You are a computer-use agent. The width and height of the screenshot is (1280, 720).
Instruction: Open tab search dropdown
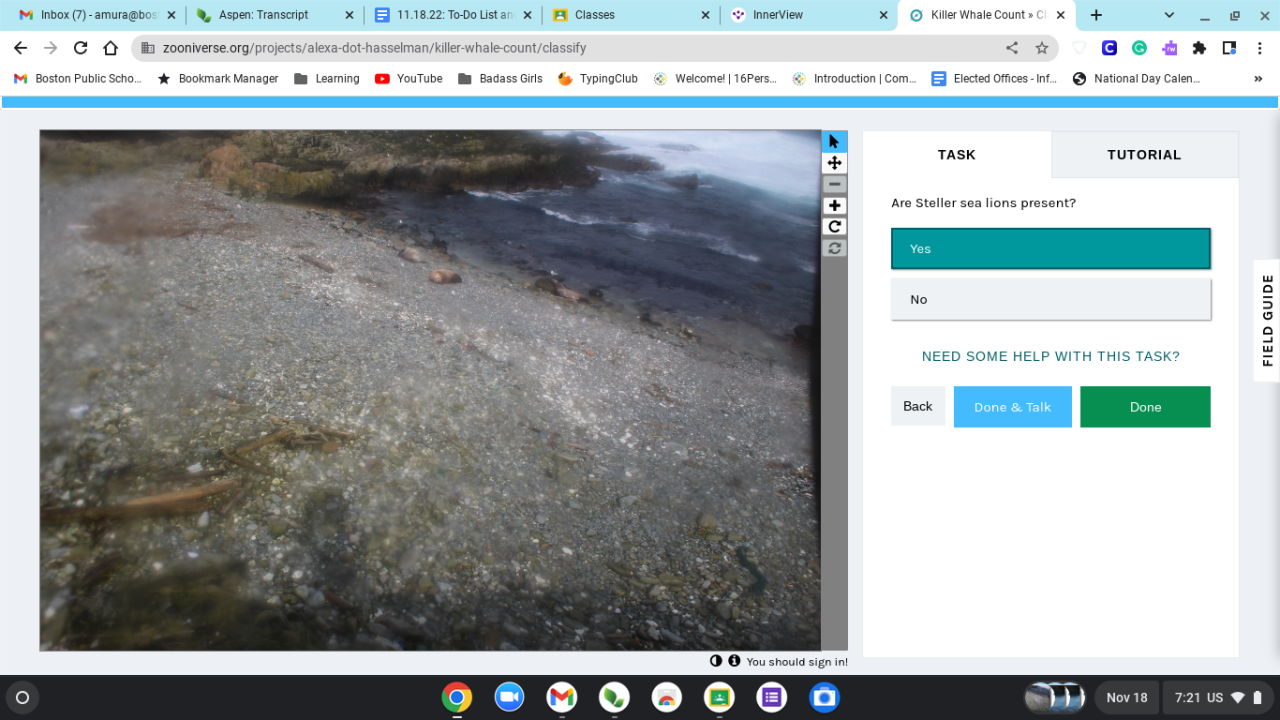click(1169, 15)
